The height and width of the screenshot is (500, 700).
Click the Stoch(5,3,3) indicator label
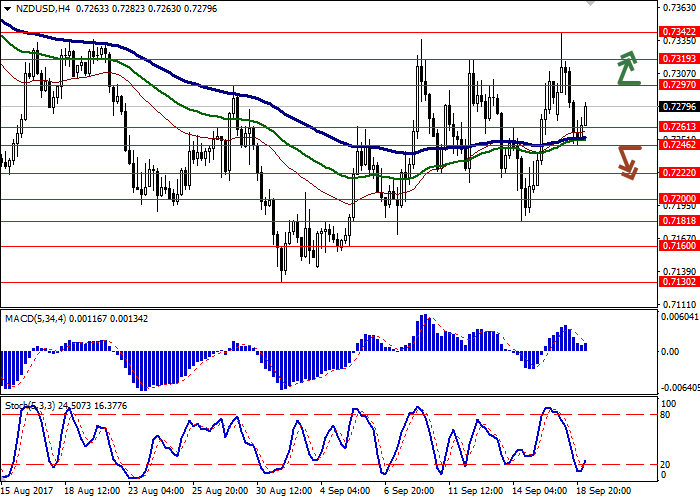(30, 406)
